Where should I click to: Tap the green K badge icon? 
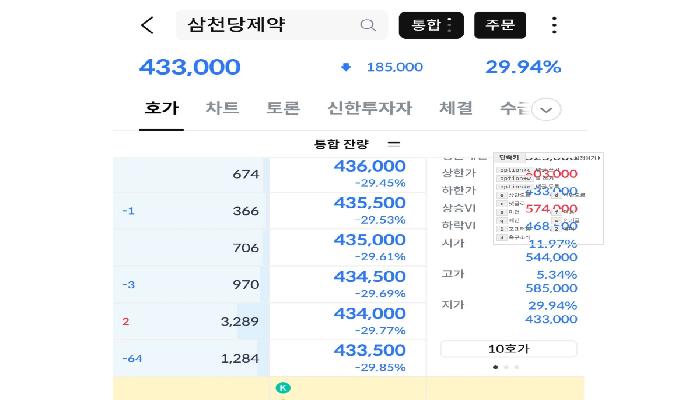click(x=282, y=388)
